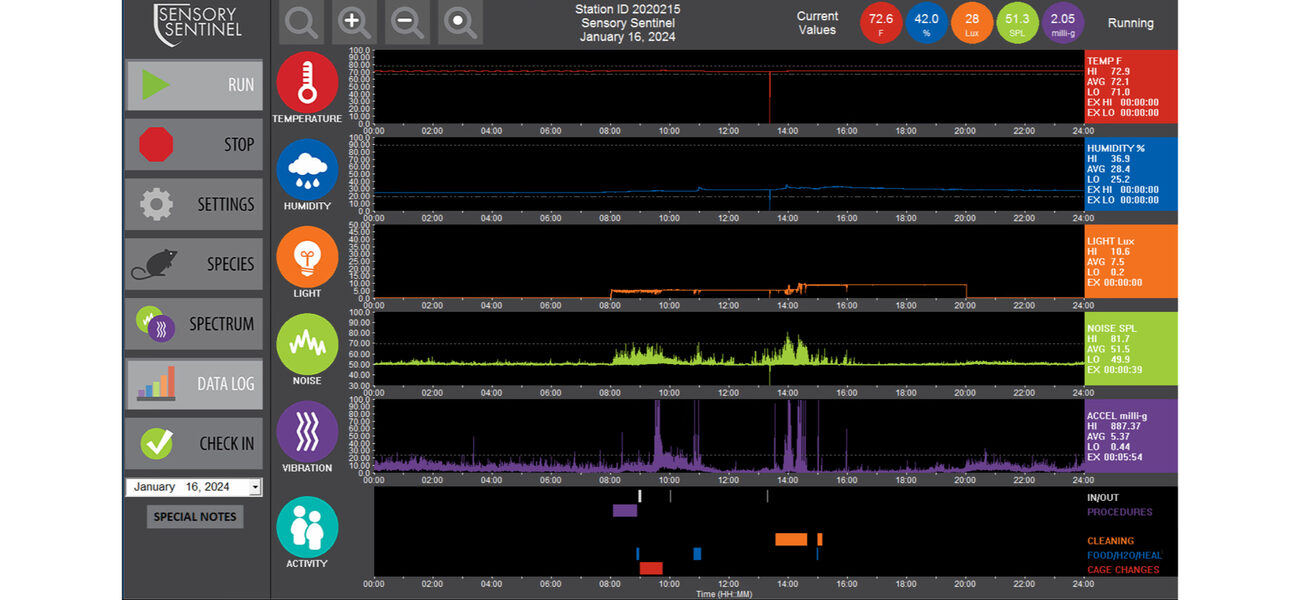
Task: Click the CHECK IN button
Action: tap(194, 443)
